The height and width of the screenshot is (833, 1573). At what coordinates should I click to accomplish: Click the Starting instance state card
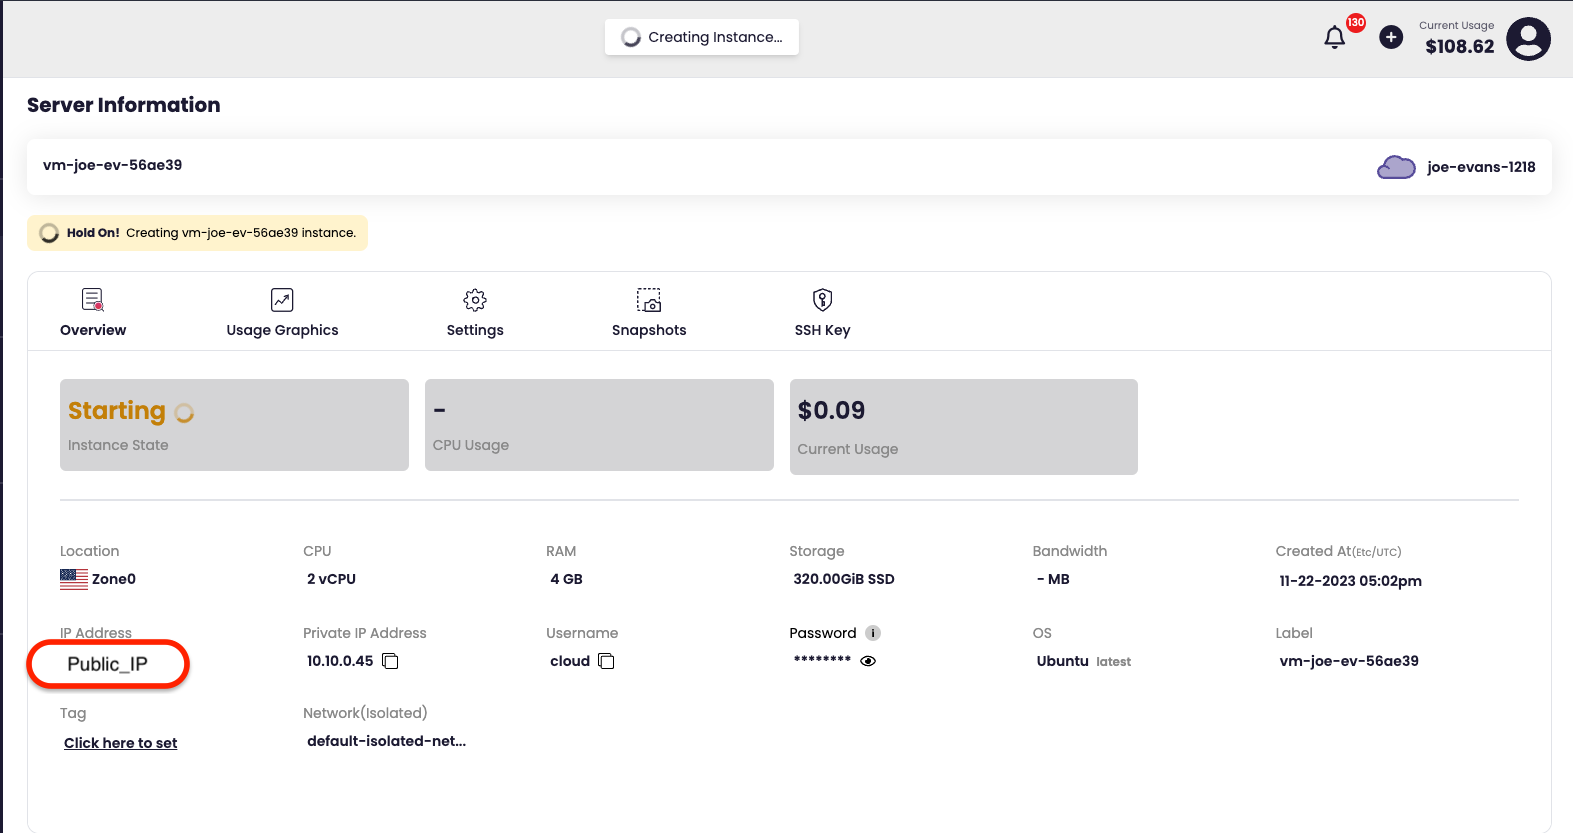click(234, 425)
